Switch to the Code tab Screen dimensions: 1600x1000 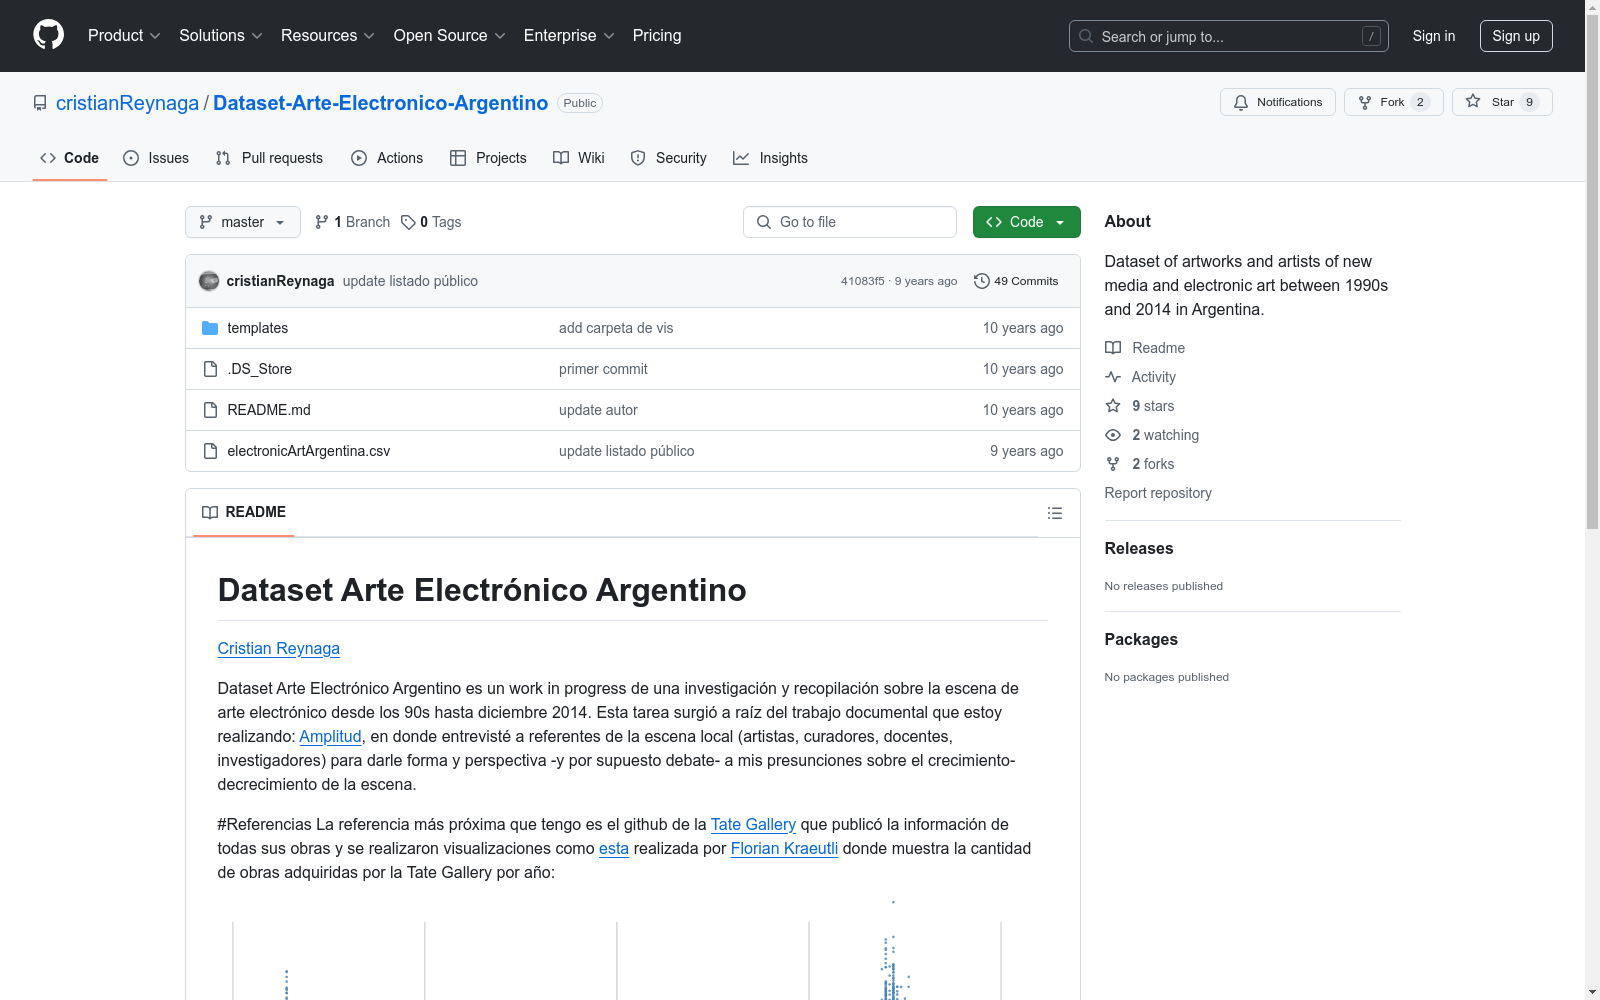click(70, 158)
